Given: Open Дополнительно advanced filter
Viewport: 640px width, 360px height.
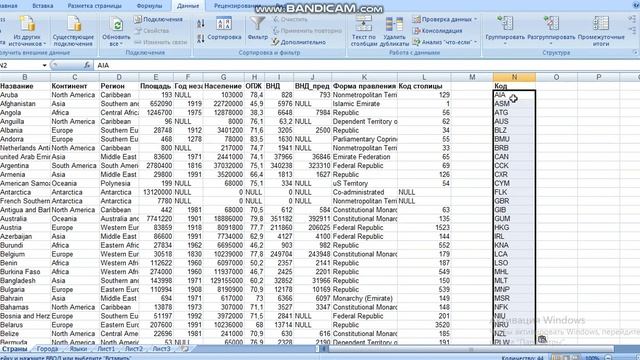Looking at the screenshot, I should coord(299,42).
